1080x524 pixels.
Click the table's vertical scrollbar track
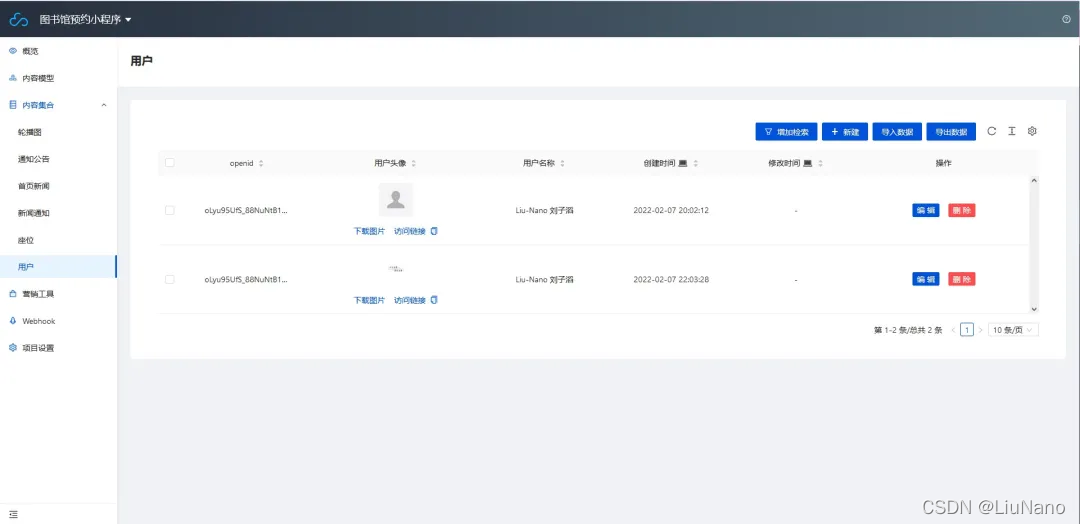pyautogui.click(x=1034, y=245)
